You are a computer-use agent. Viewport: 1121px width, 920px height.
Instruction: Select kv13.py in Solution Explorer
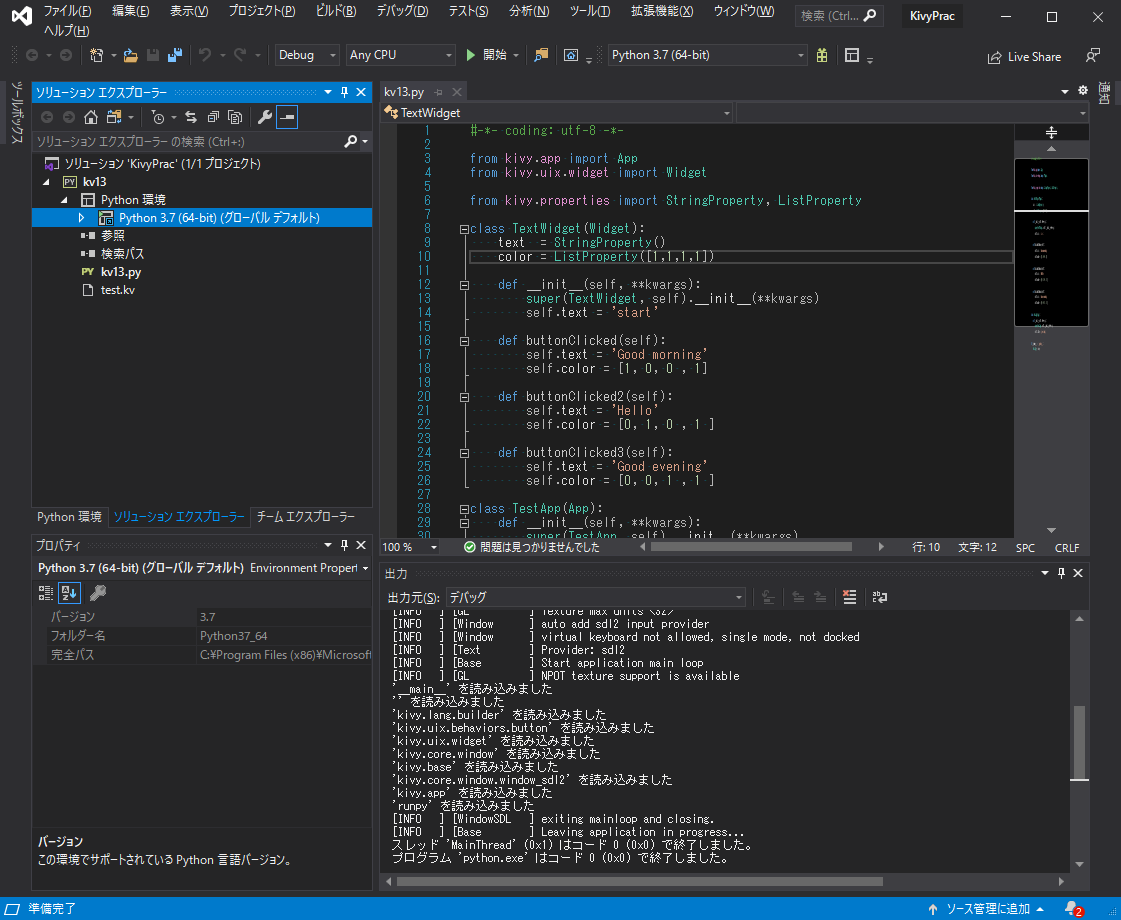[x=121, y=272]
